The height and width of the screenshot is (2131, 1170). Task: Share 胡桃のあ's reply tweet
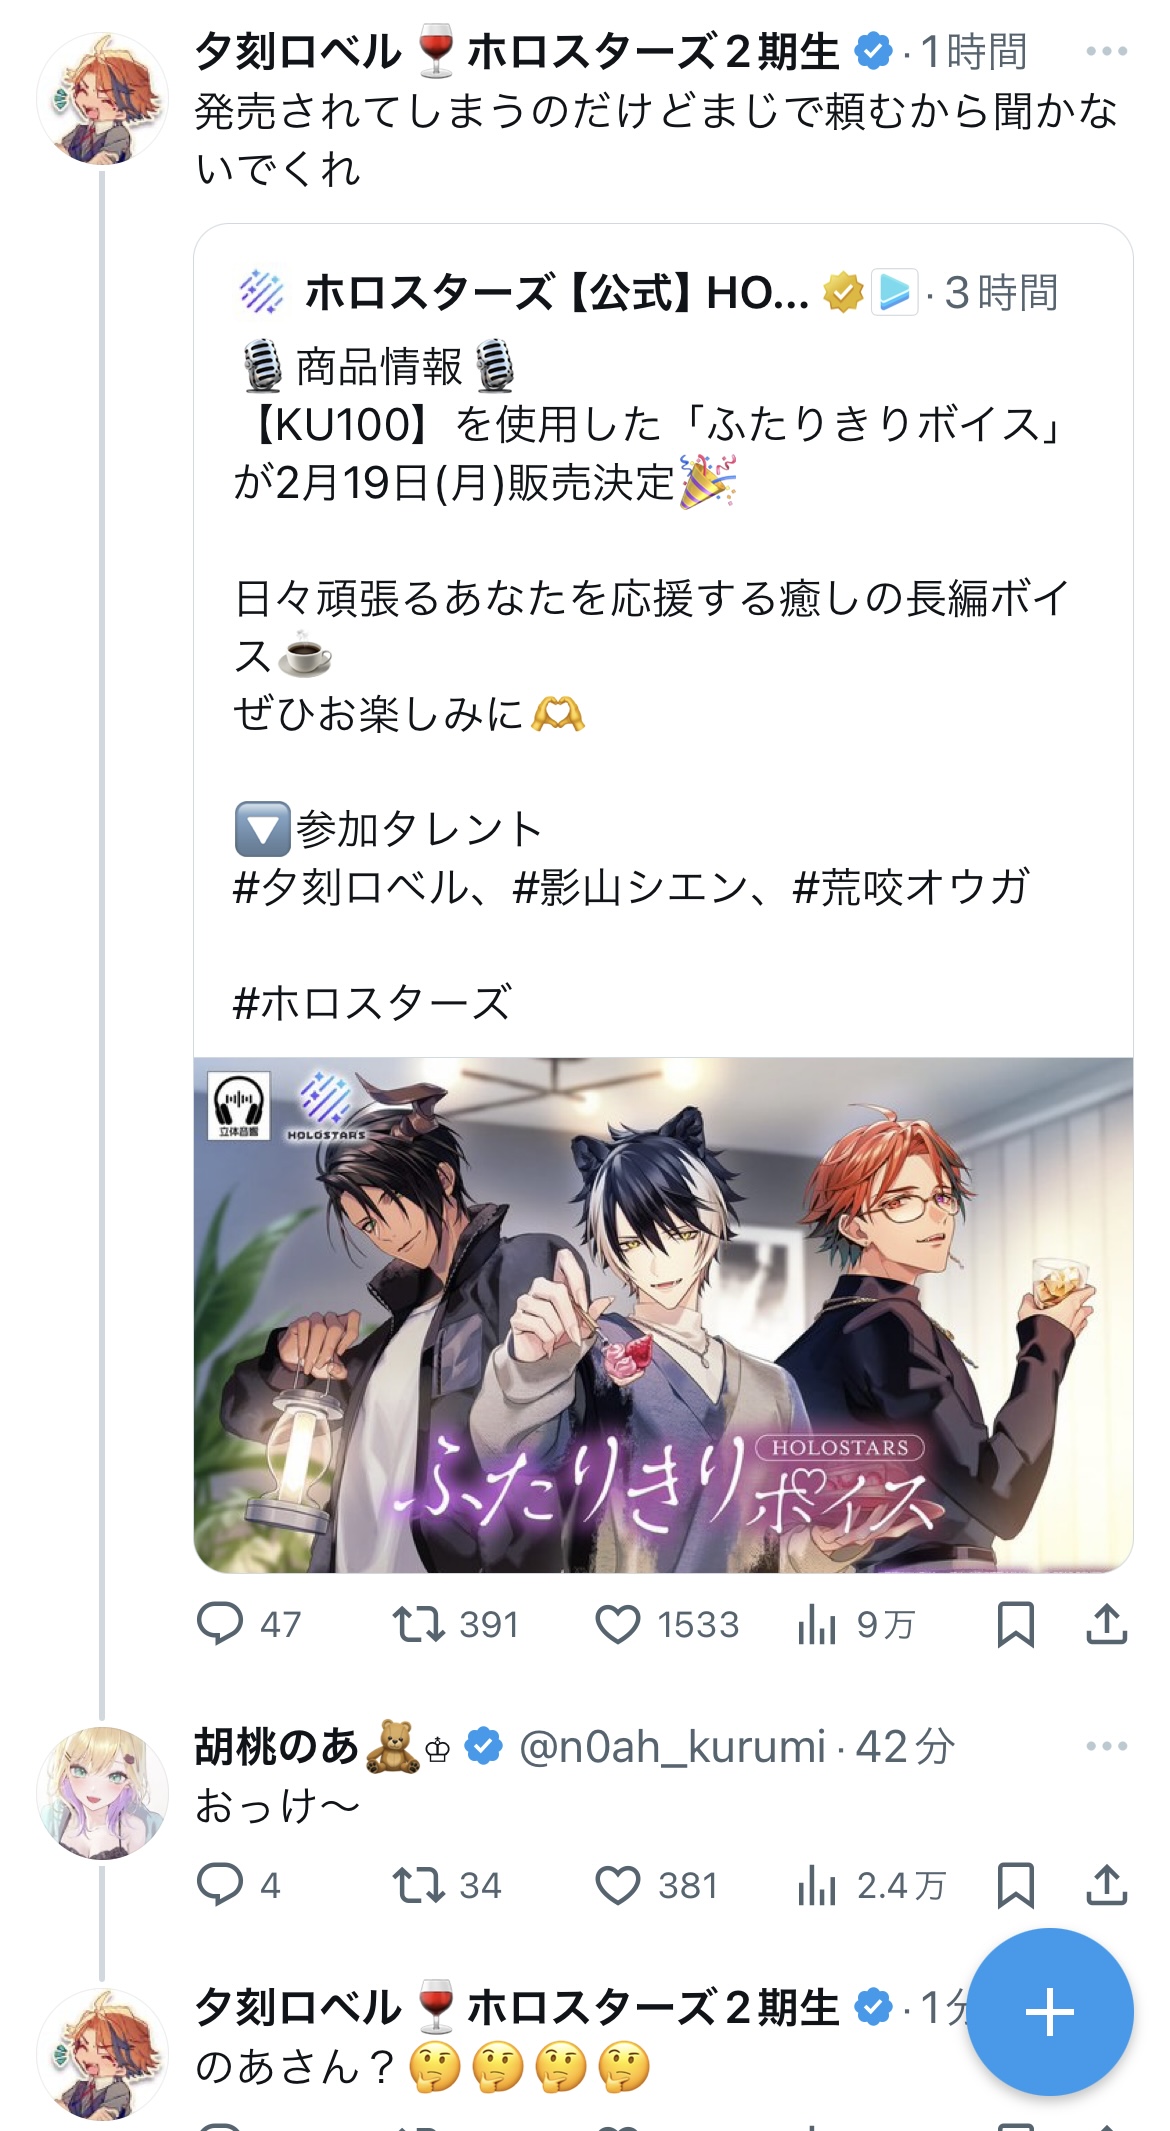point(1107,1885)
